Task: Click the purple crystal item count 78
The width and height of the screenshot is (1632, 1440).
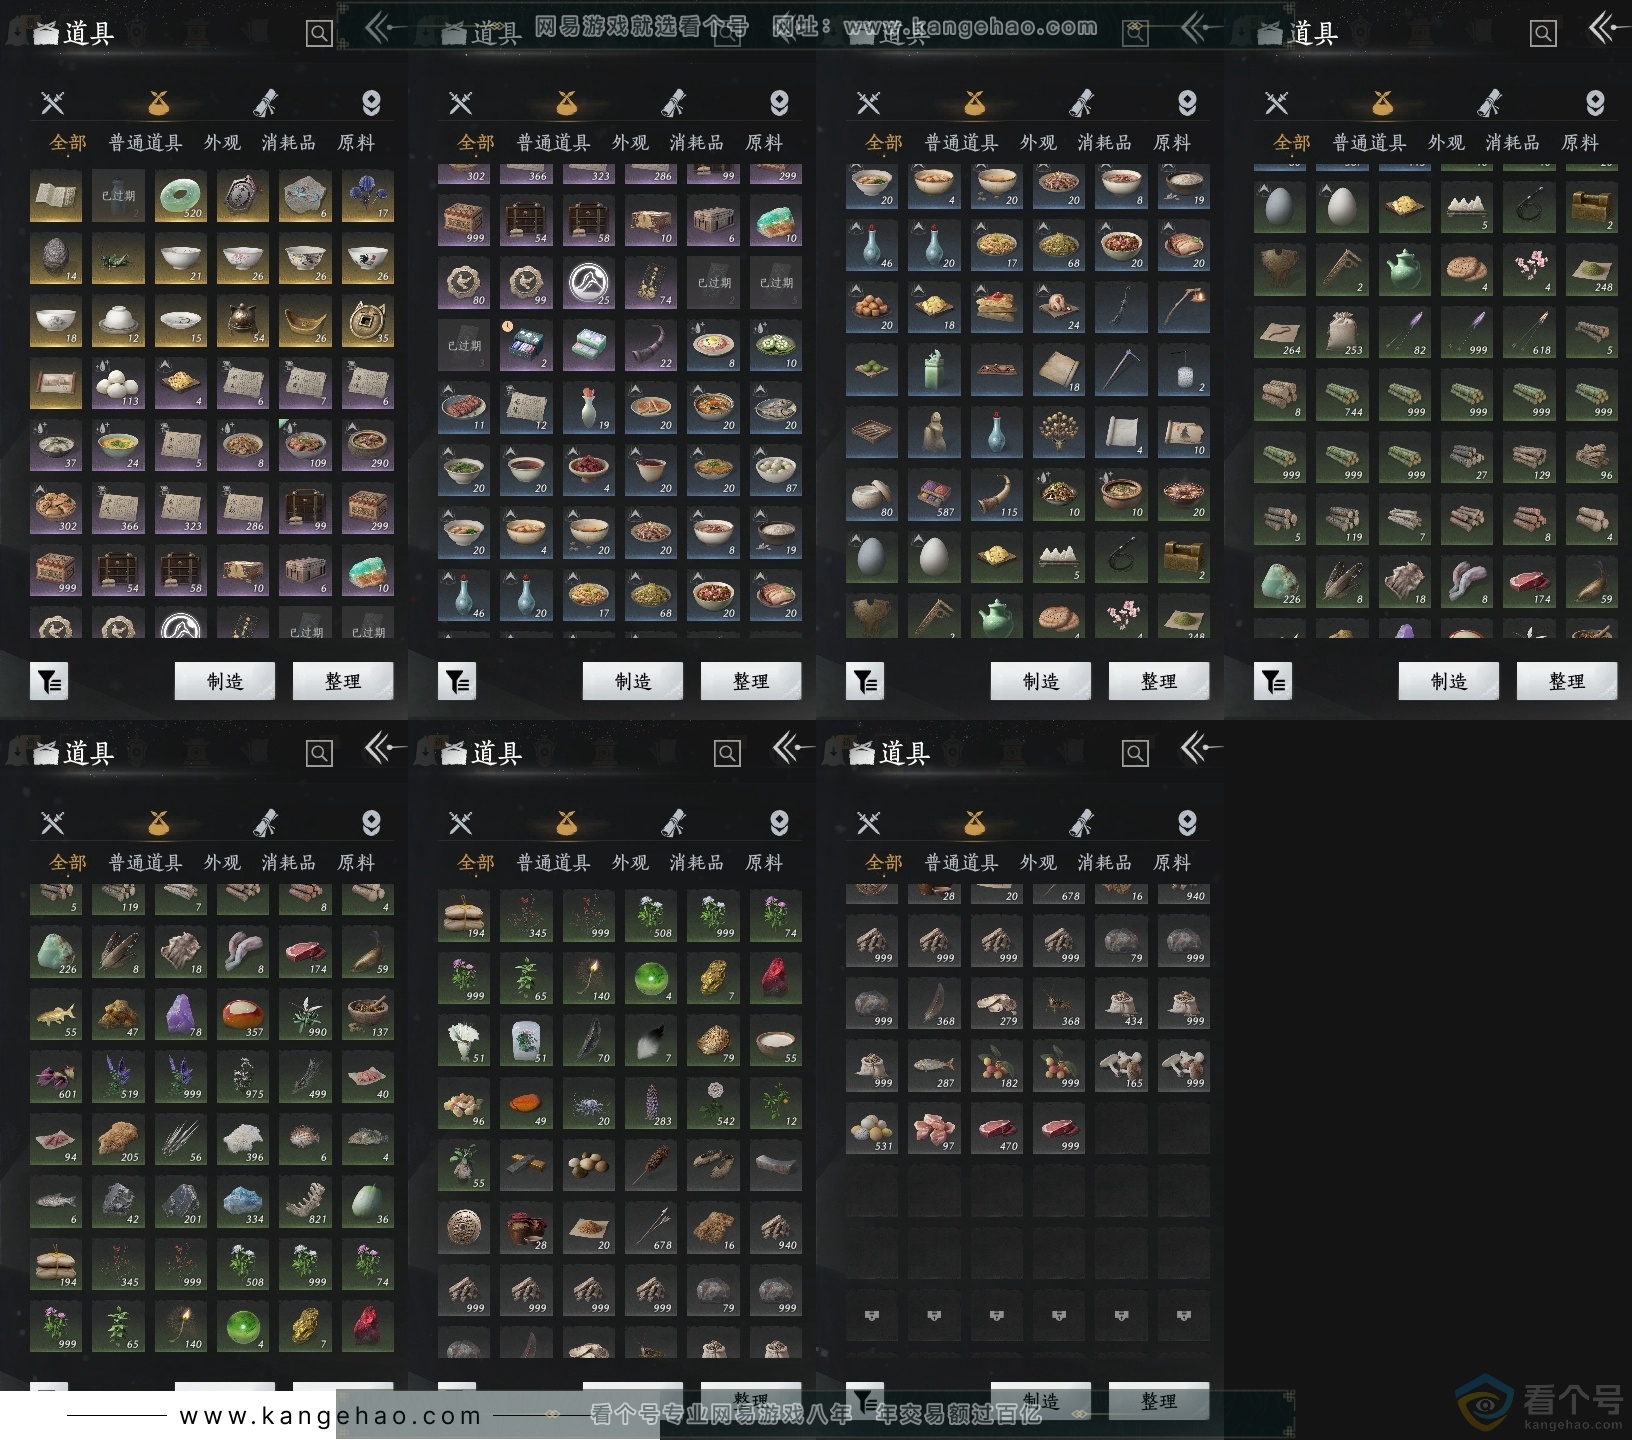Action: click(x=180, y=1015)
